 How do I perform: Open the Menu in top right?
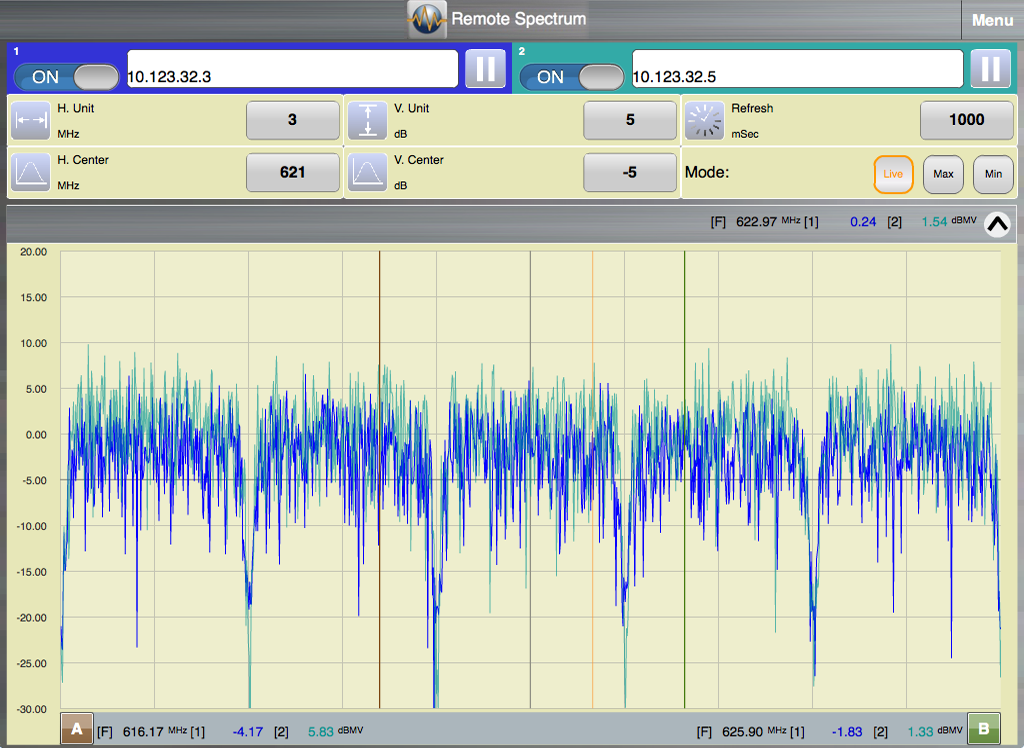(992, 20)
